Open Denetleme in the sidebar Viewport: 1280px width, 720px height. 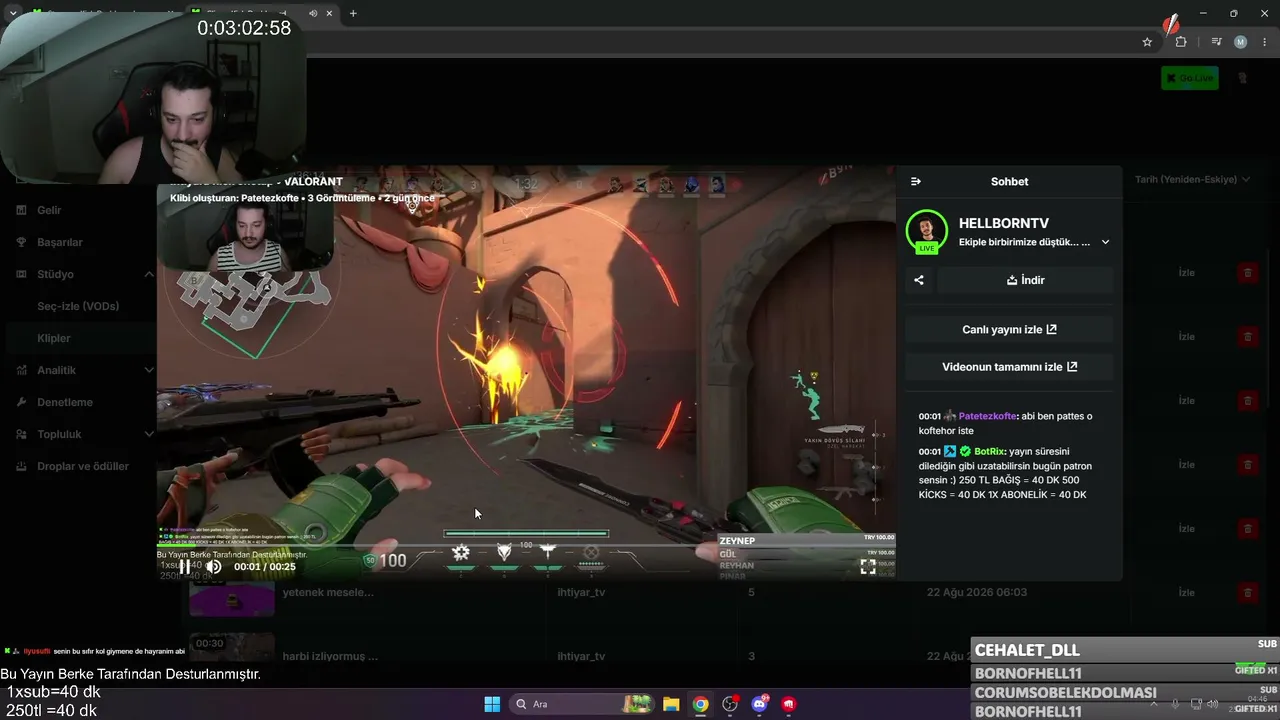(x=65, y=402)
